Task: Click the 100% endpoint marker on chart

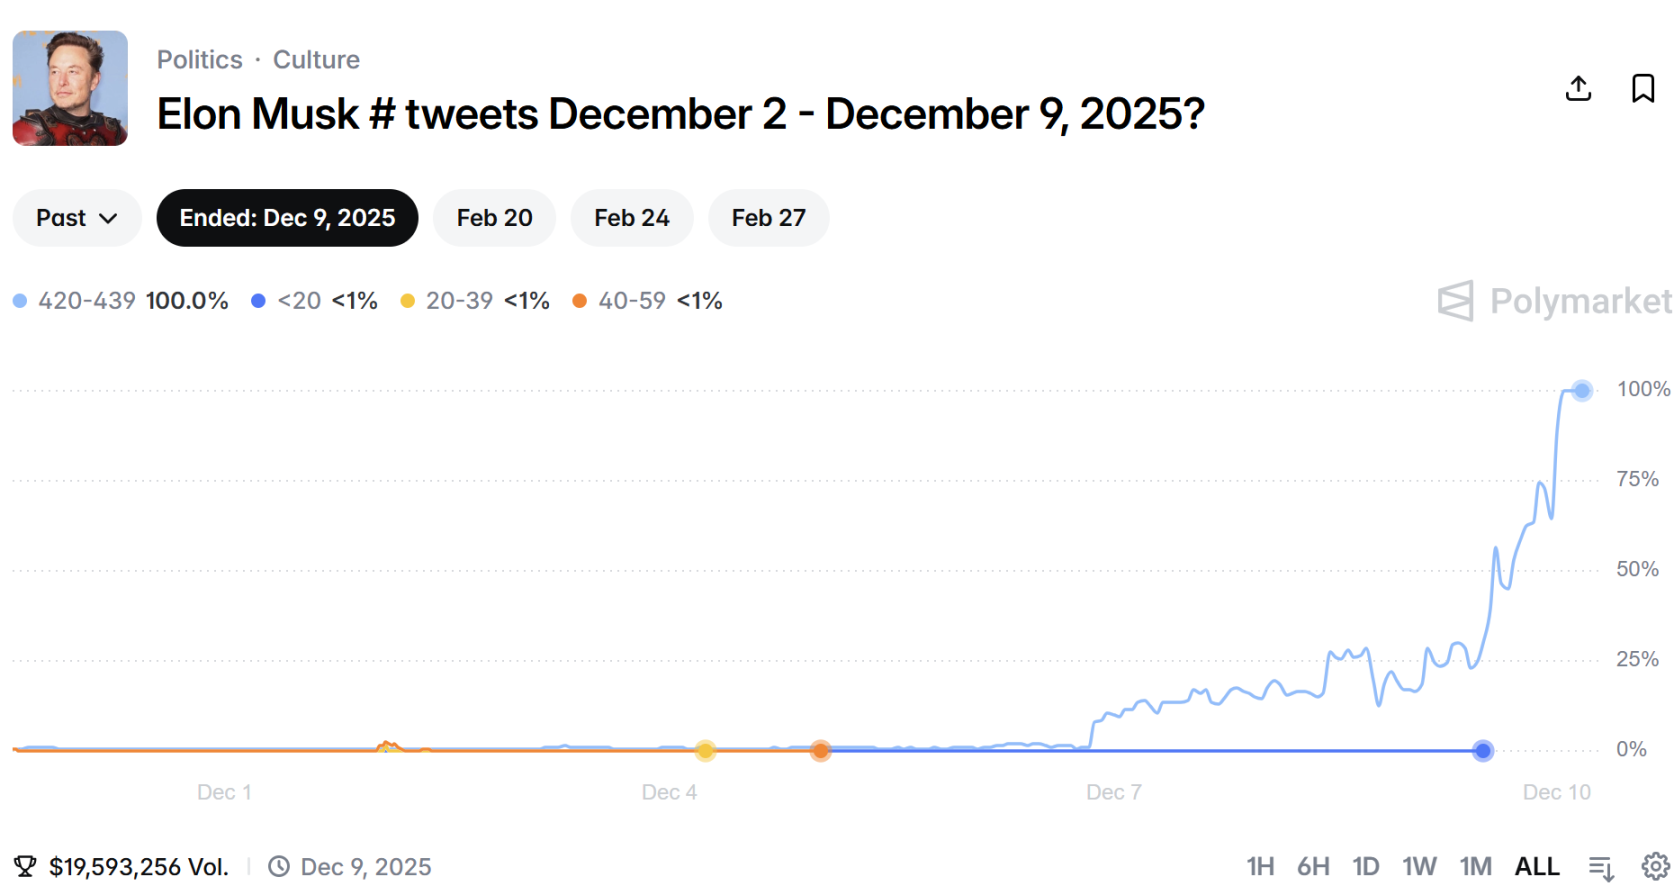Action: (x=1581, y=390)
